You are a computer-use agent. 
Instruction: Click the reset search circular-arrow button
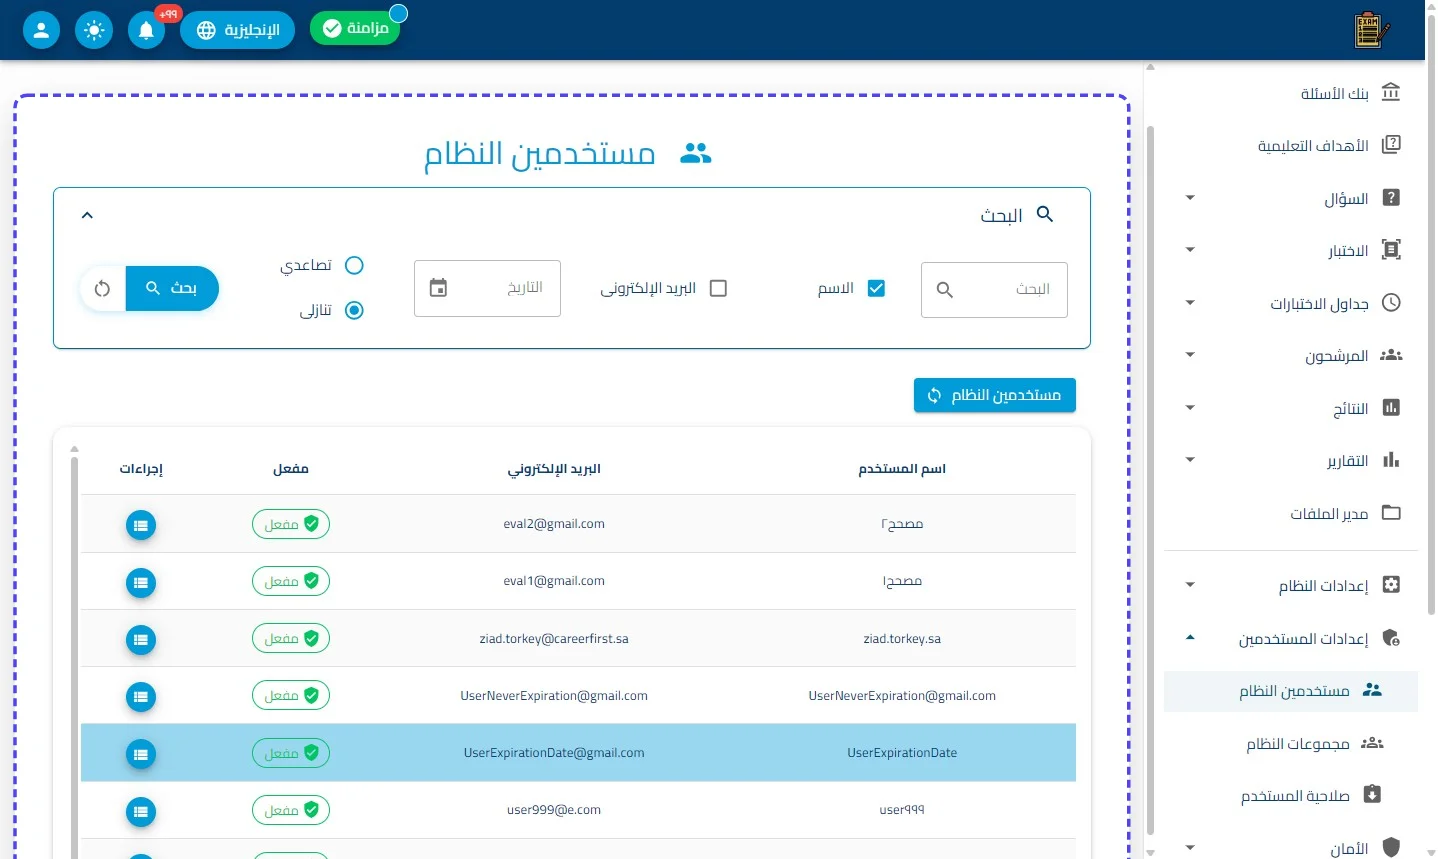[x=102, y=289]
